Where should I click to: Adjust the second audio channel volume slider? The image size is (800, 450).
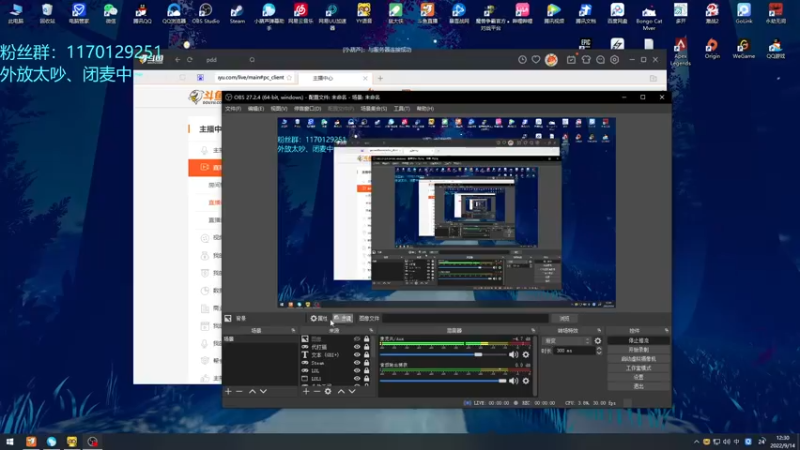pyautogui.click(x=443, y=381)
